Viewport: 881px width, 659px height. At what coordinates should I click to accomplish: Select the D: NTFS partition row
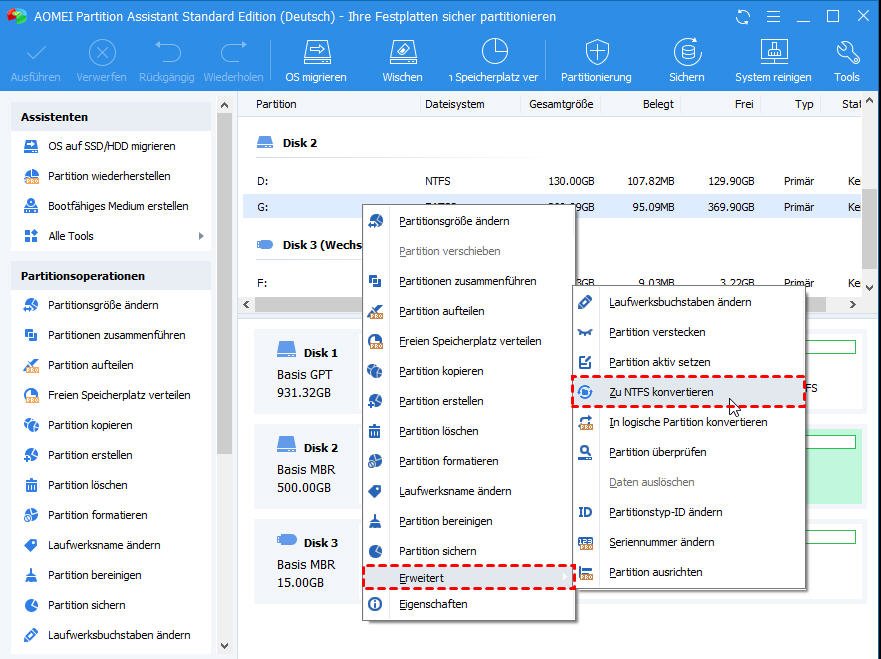[x=552, y=181]
